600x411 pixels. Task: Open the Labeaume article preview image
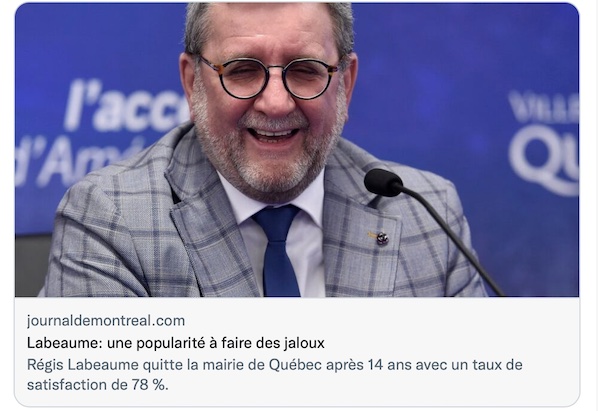[297, 150]
